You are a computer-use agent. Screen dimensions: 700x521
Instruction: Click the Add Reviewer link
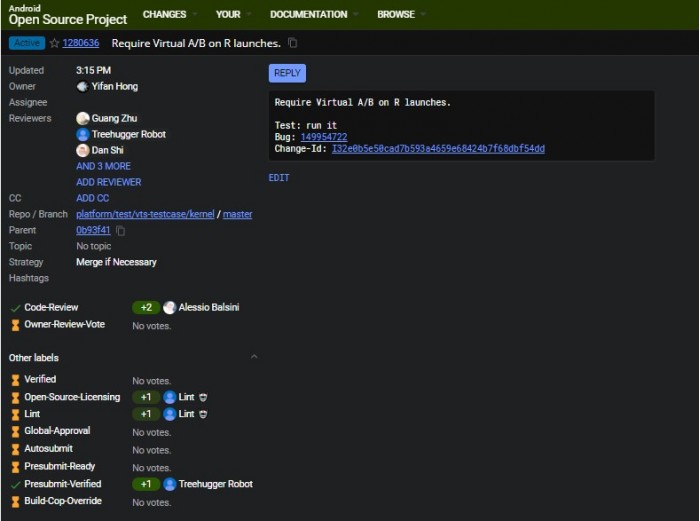(108, 182)
